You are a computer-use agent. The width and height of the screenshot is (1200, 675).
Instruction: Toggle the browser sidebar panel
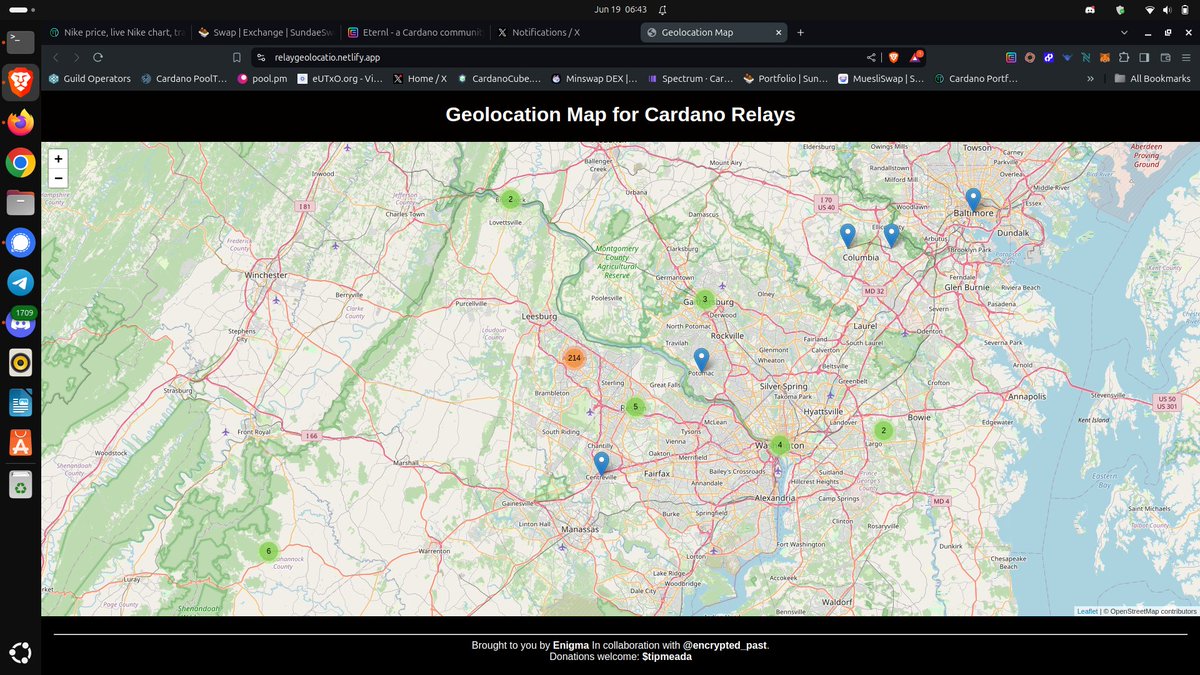(x=1145, y=57)
